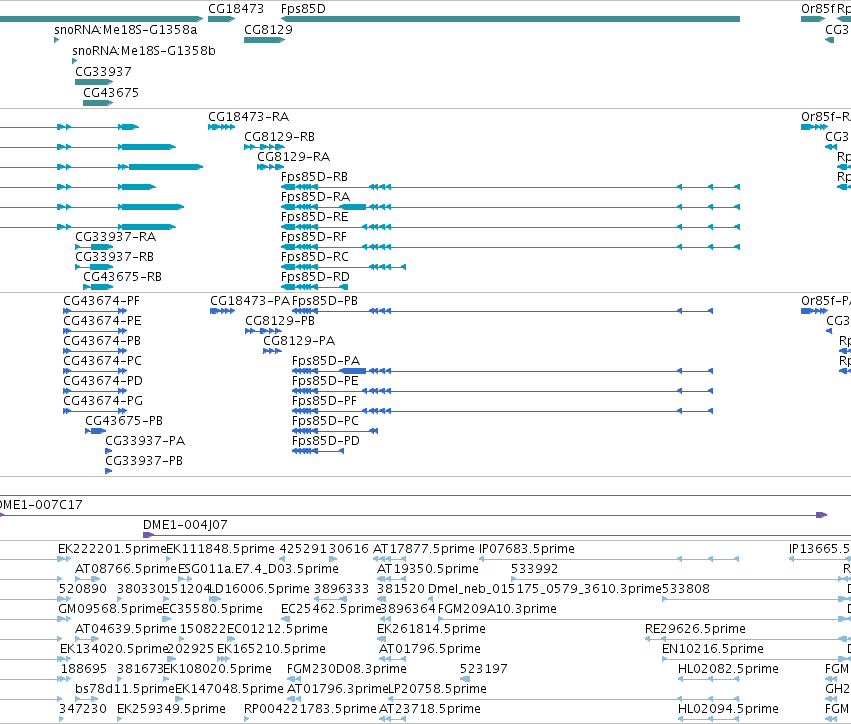Image resolution: width=851 pixels, height=724 pixels.
Task: Select EST EK261814.5prime
Action: point(431,629)
